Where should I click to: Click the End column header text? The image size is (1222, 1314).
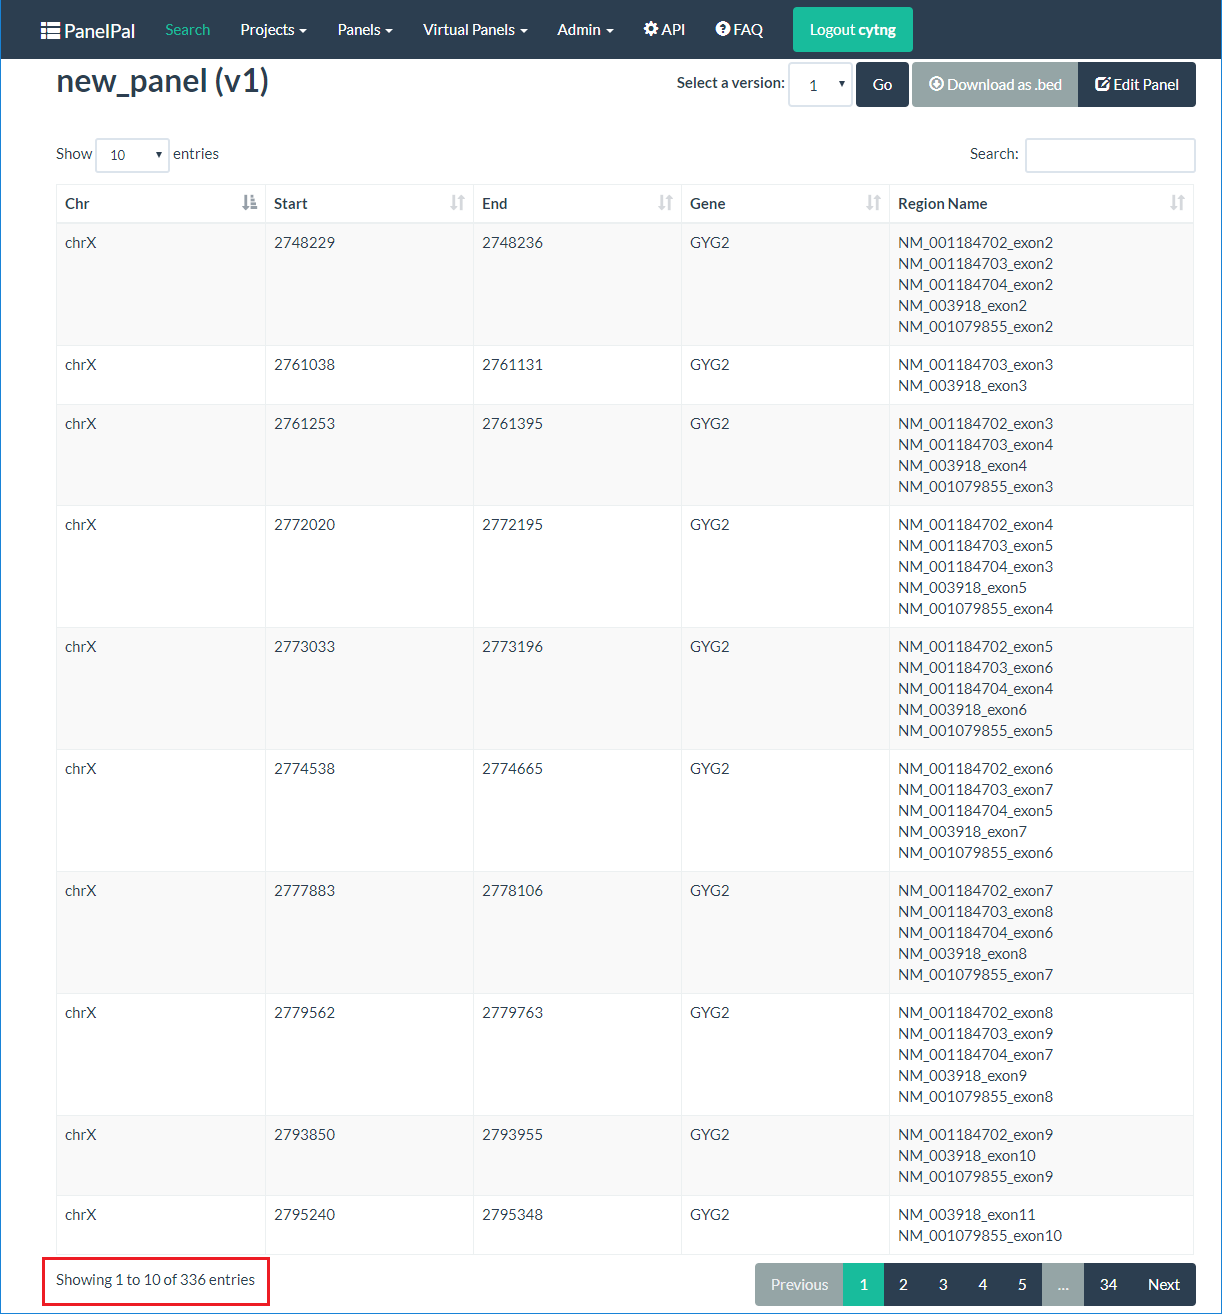pyautogui.click(x=494, y=203)
